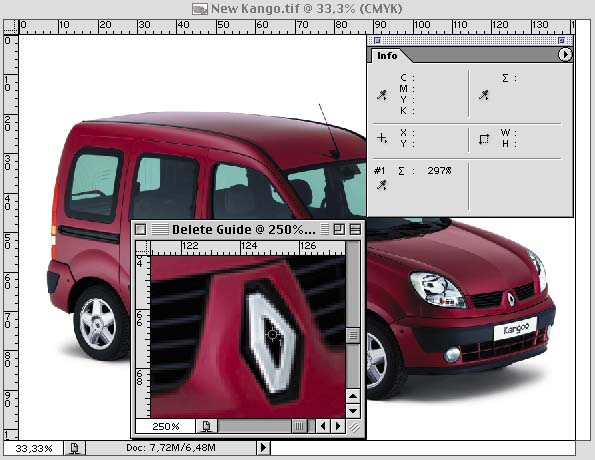This screenshot has height=460, width=595.
Task: Click the first readout eyedropper icon beside CMYK
Action: coord(382,95)
